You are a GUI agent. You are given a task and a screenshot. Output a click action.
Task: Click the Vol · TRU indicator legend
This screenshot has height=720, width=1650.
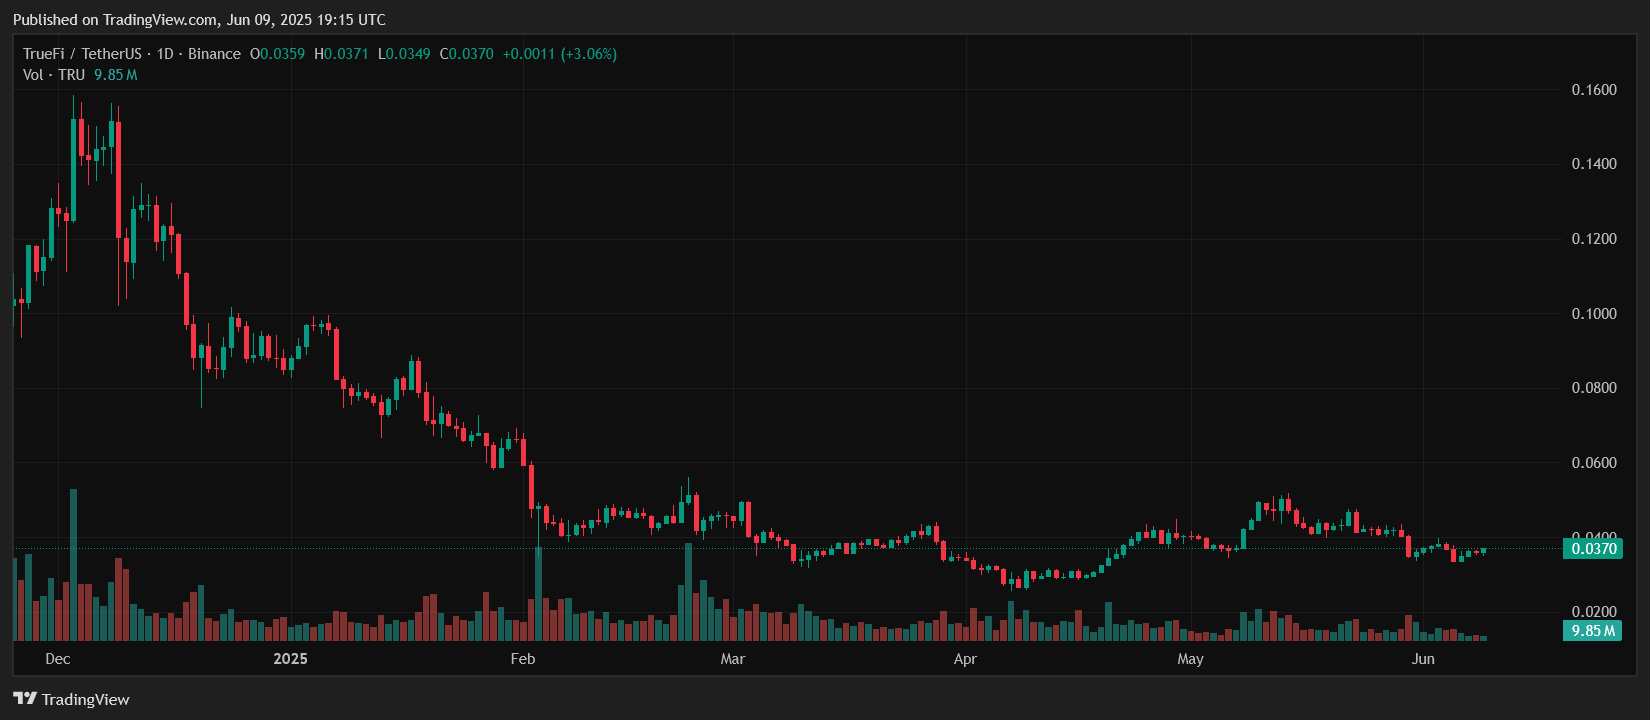(54, 75)
